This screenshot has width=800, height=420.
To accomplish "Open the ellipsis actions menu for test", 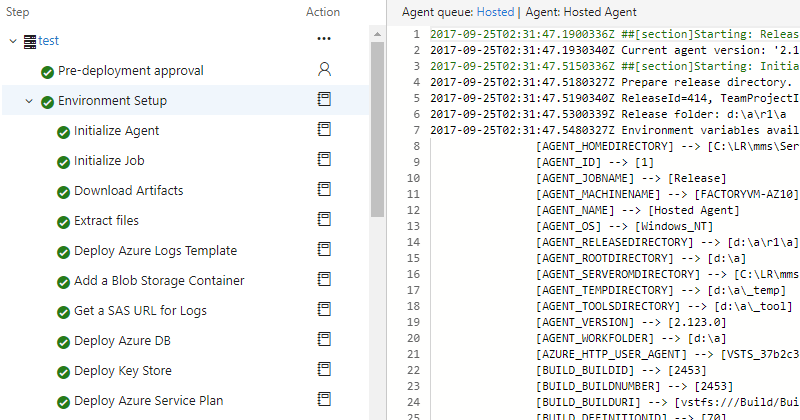I will pos(324,39).
